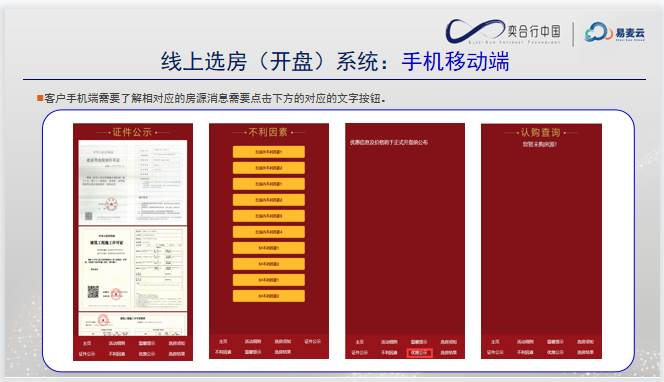Image resolution: width=664 pixels, height=382 pixels.
Task: Open the 建设用地规划许可证 certificate image
Action: click(x=133, y=182)
